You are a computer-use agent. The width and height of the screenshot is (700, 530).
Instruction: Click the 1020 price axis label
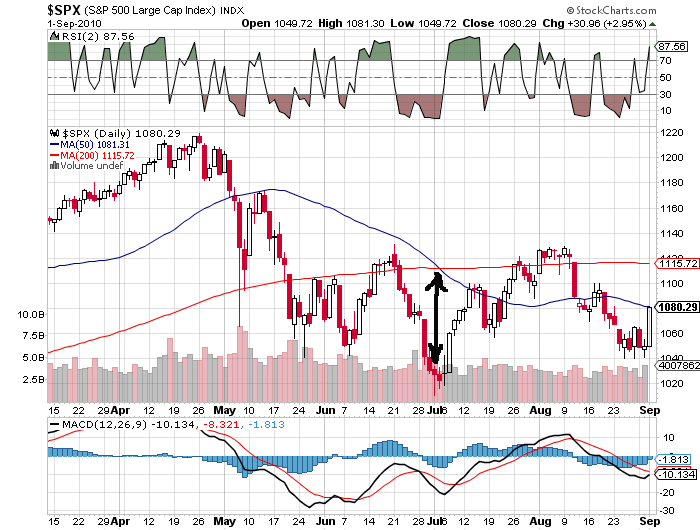click(671, 383)
